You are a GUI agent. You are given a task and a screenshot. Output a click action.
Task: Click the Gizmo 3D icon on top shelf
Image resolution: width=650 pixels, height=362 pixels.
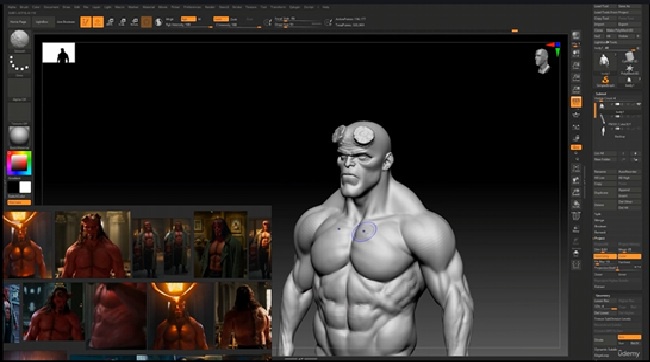tap(146, 22)
